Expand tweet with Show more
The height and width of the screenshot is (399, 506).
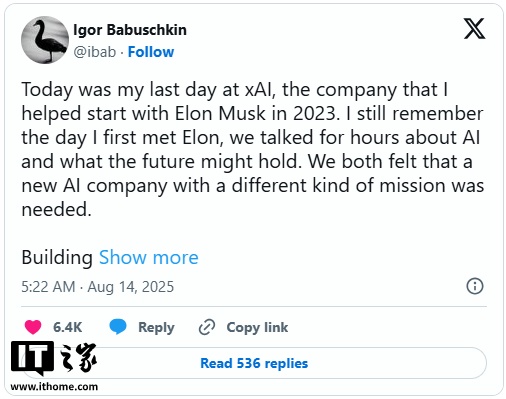click(149, 257)
